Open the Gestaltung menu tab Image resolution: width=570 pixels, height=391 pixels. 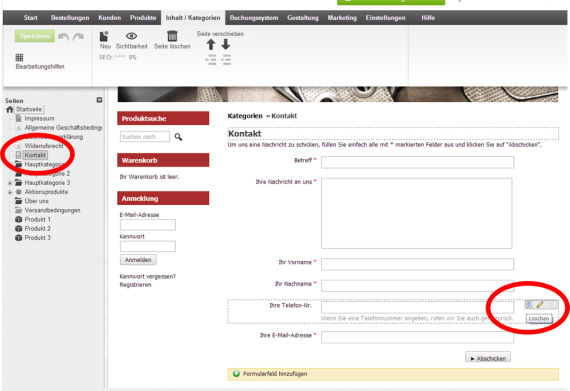pyautogui.click(x=303, y=18)
